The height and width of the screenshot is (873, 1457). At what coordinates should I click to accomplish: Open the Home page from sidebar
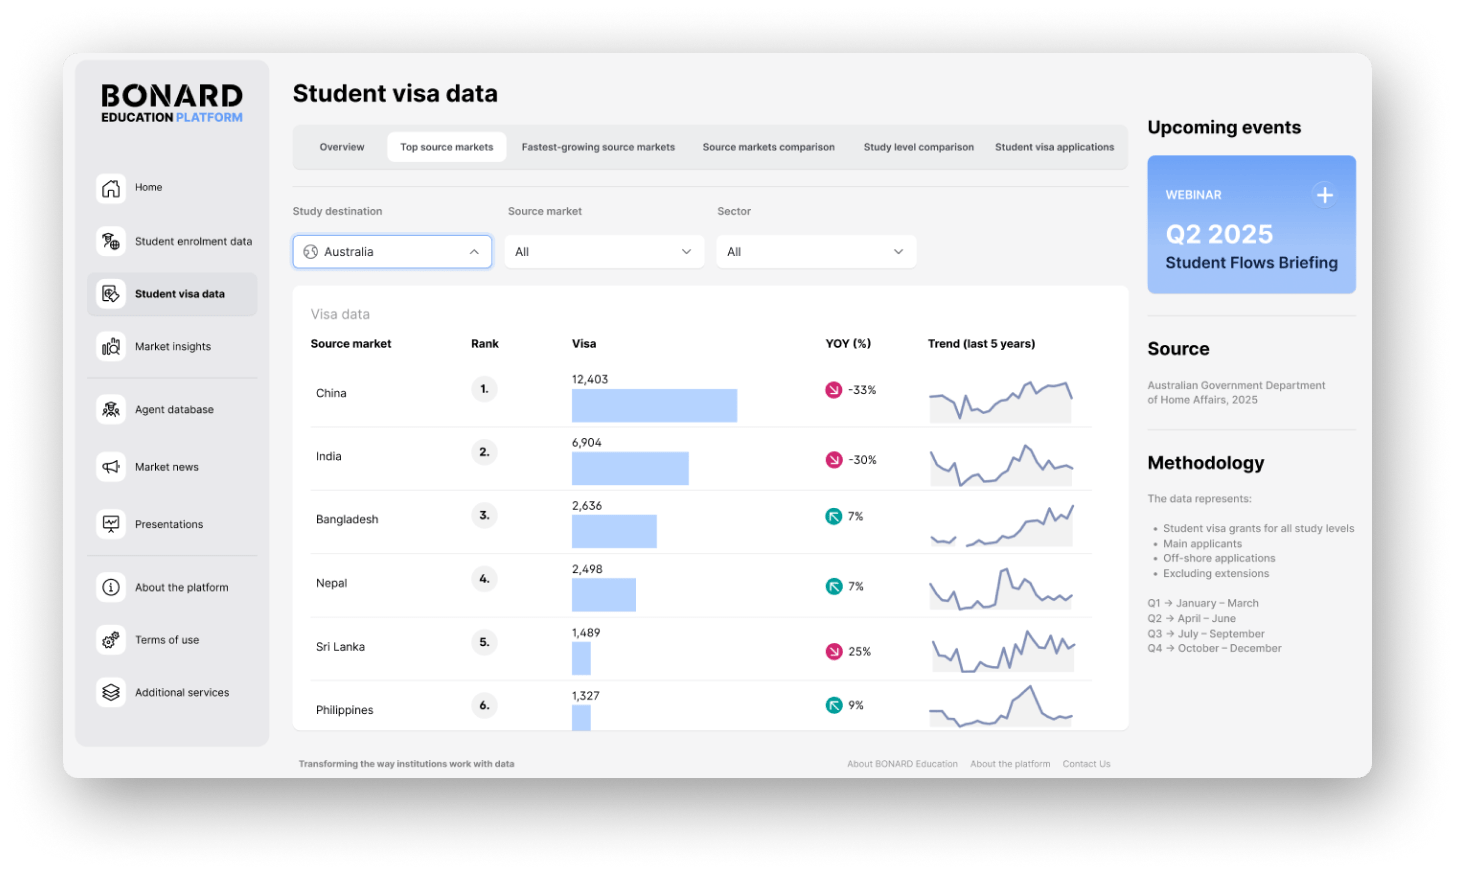coord(111,188)
